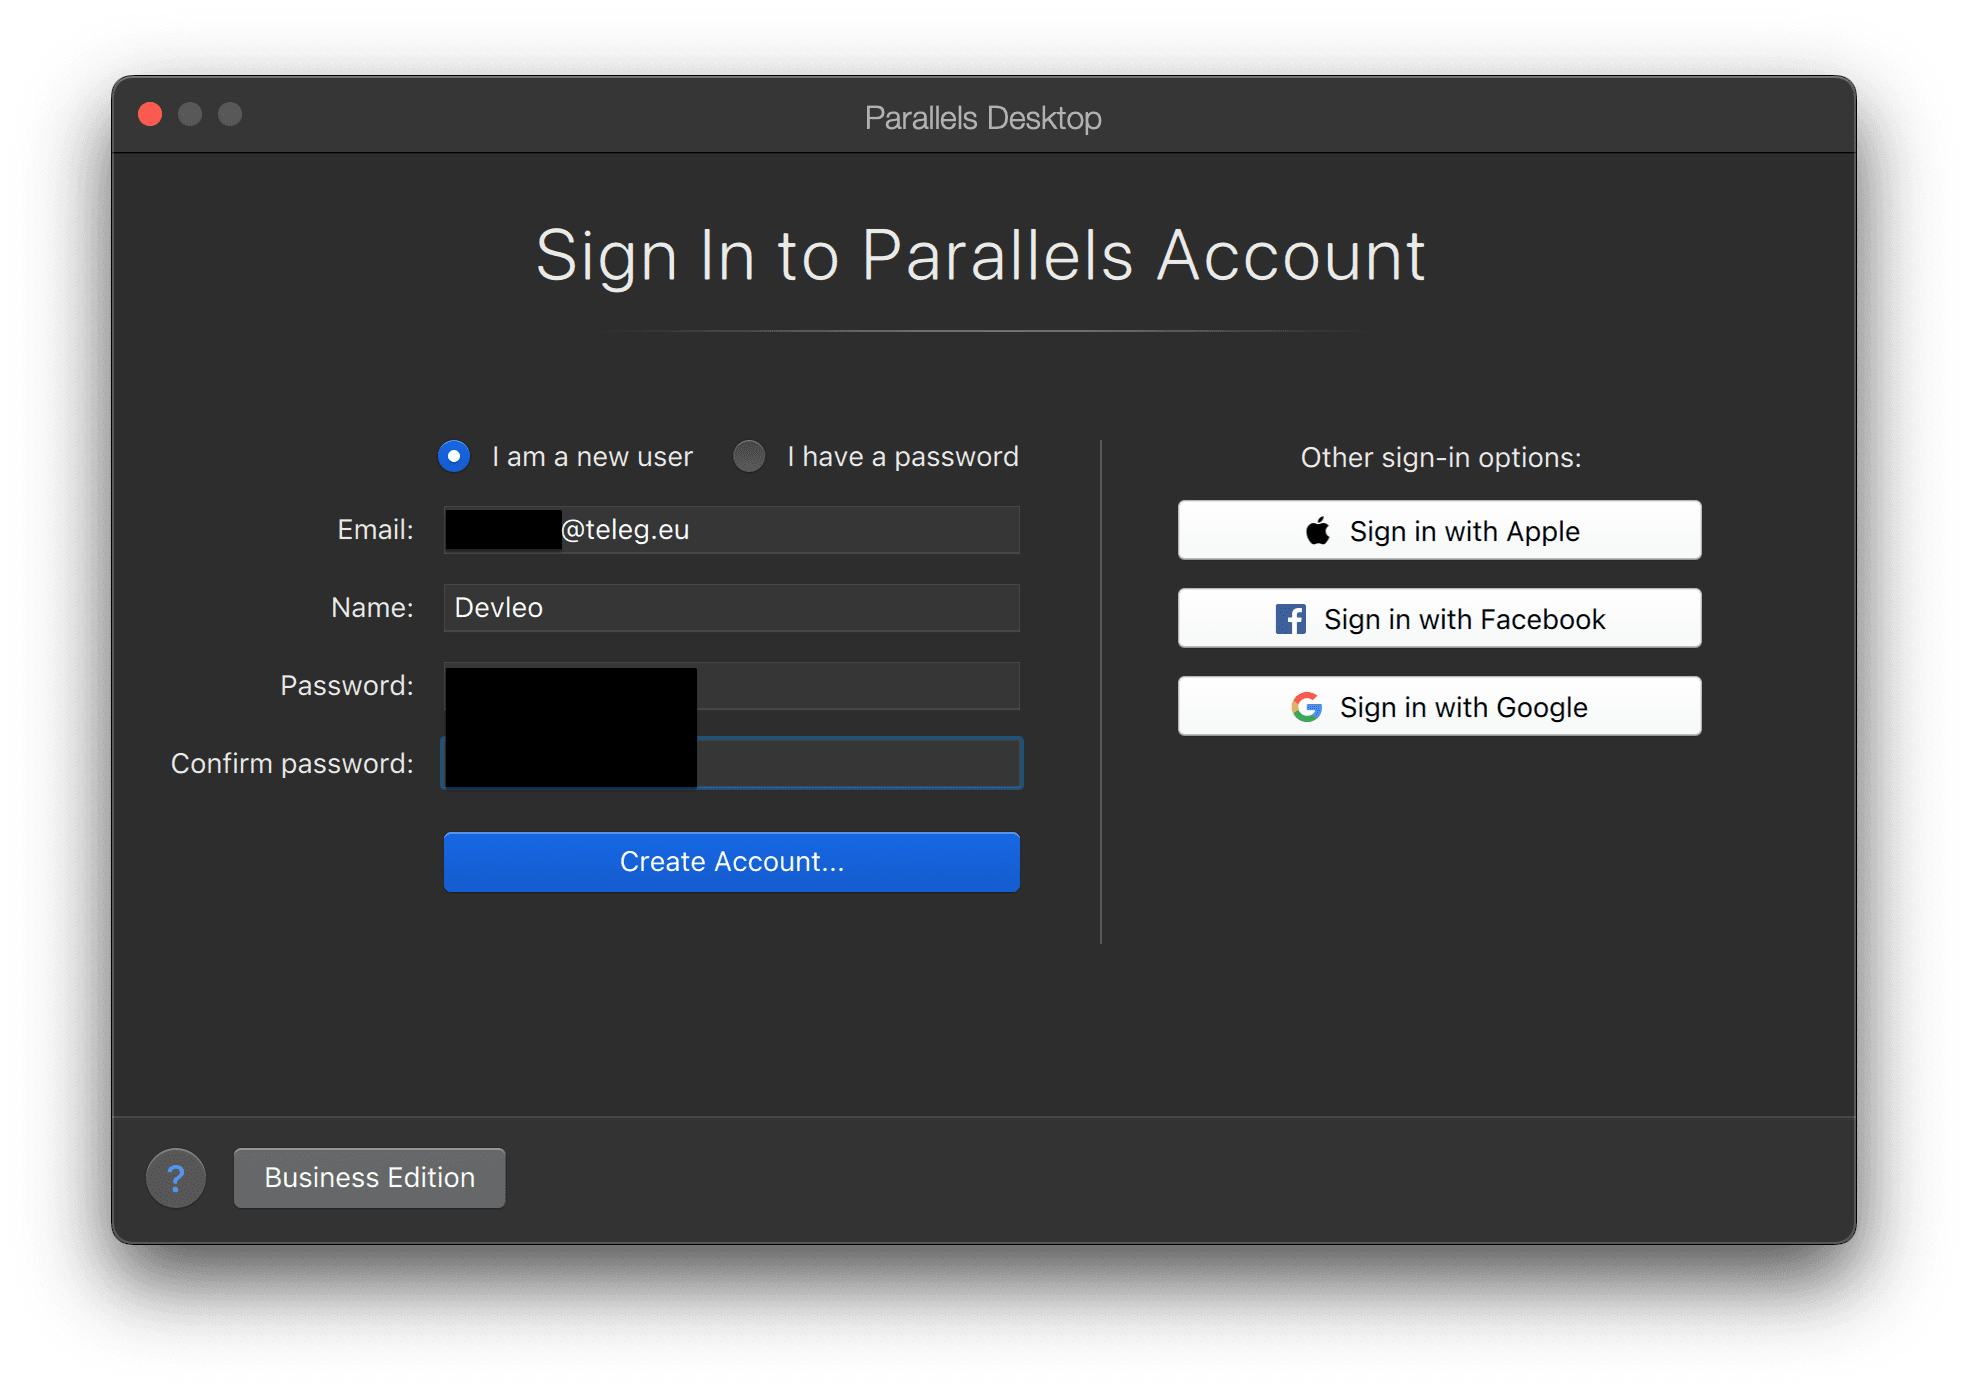Focus the Email input field
1968x1392 pixels.
(732, 530)
